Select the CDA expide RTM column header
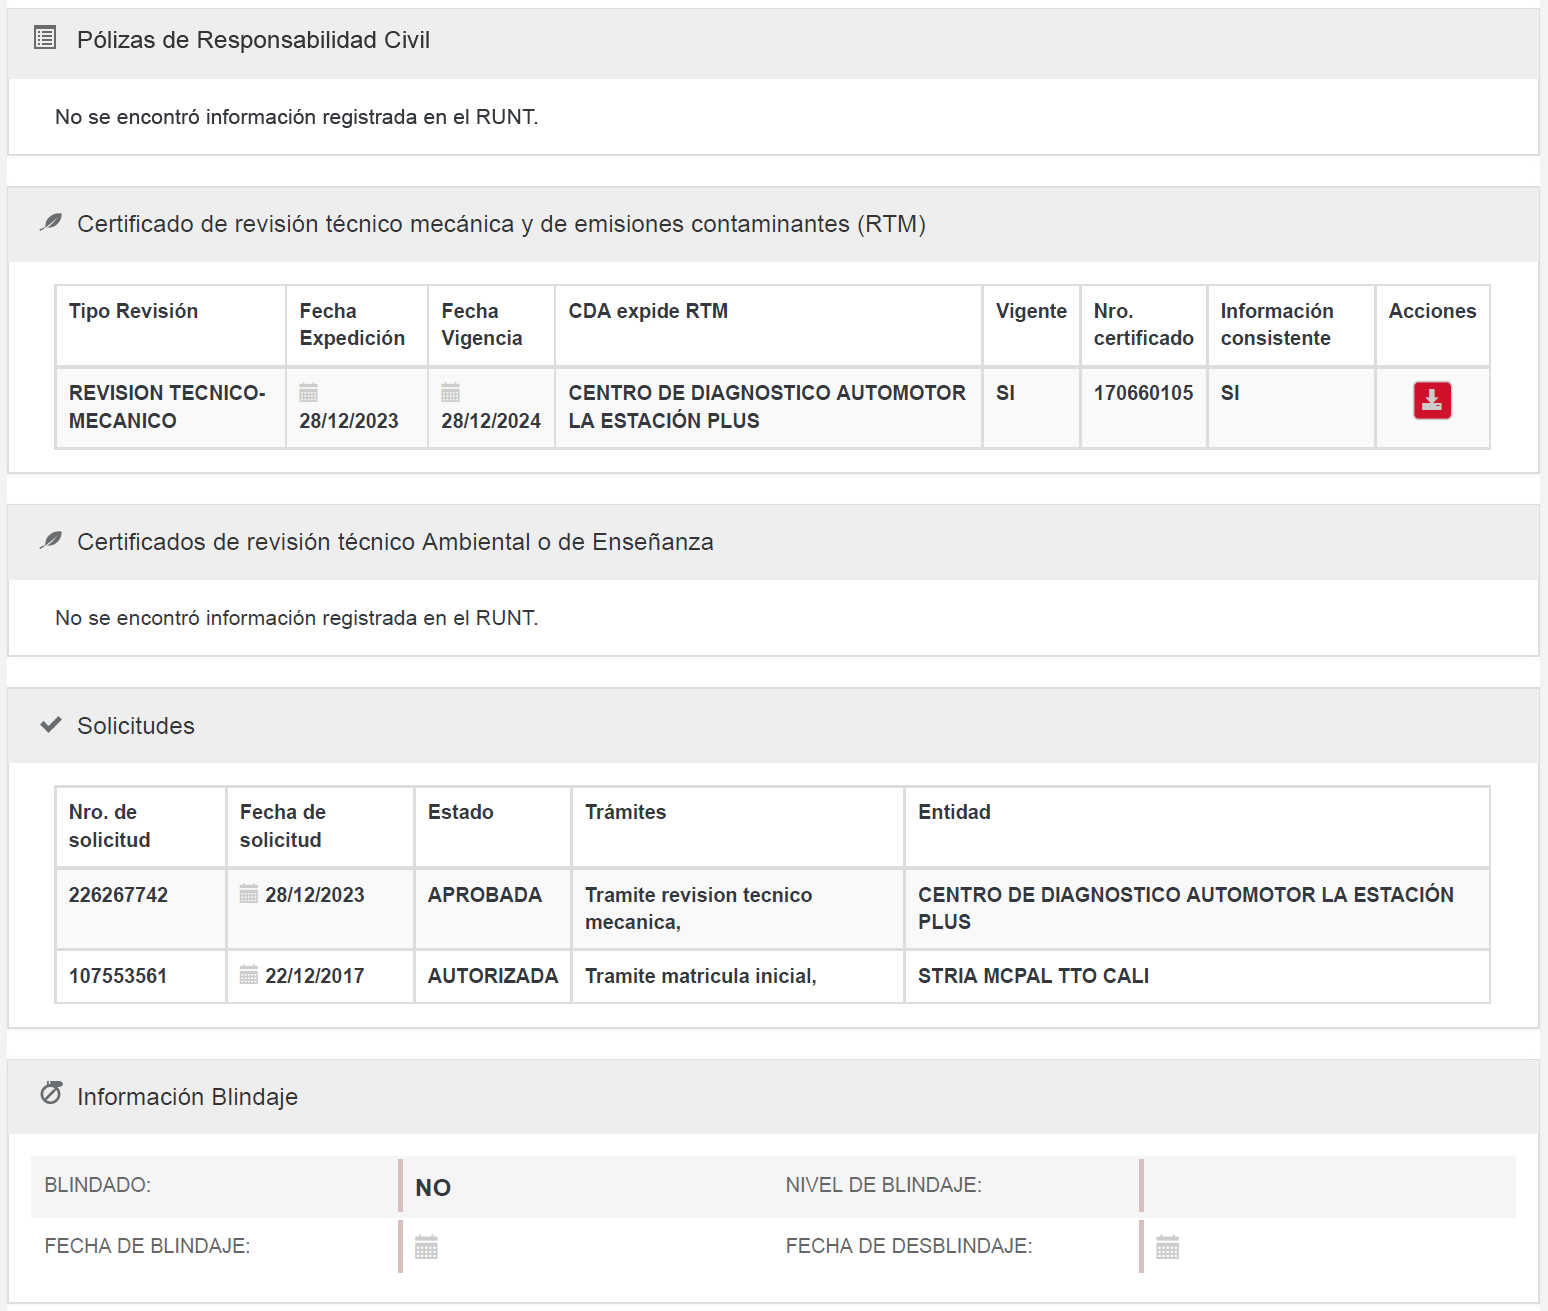Image resolution: width=1548 pixels, height=1311 pixels. 769,326
